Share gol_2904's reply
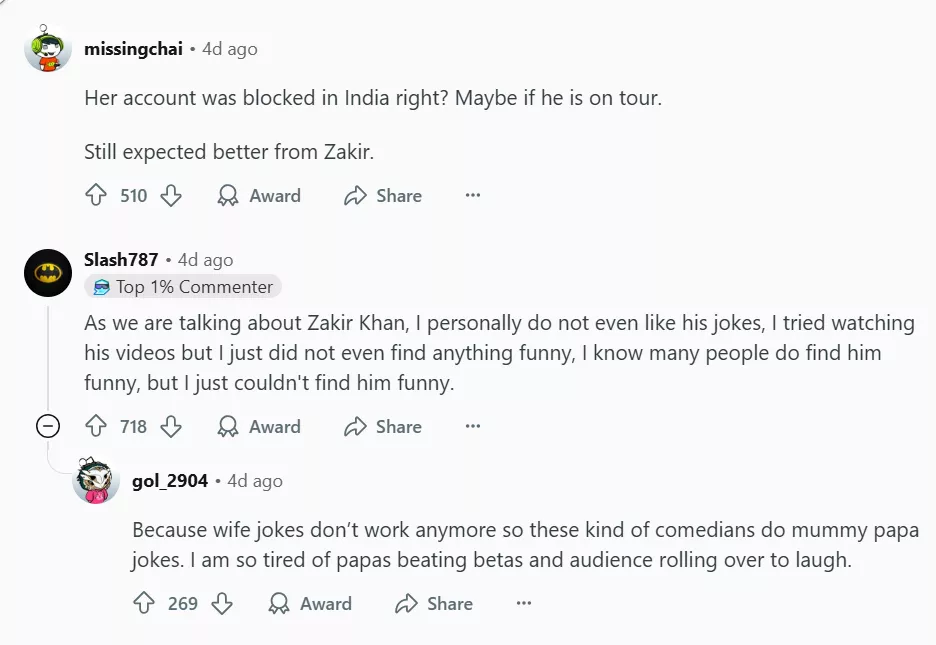 tap(434, 604)
